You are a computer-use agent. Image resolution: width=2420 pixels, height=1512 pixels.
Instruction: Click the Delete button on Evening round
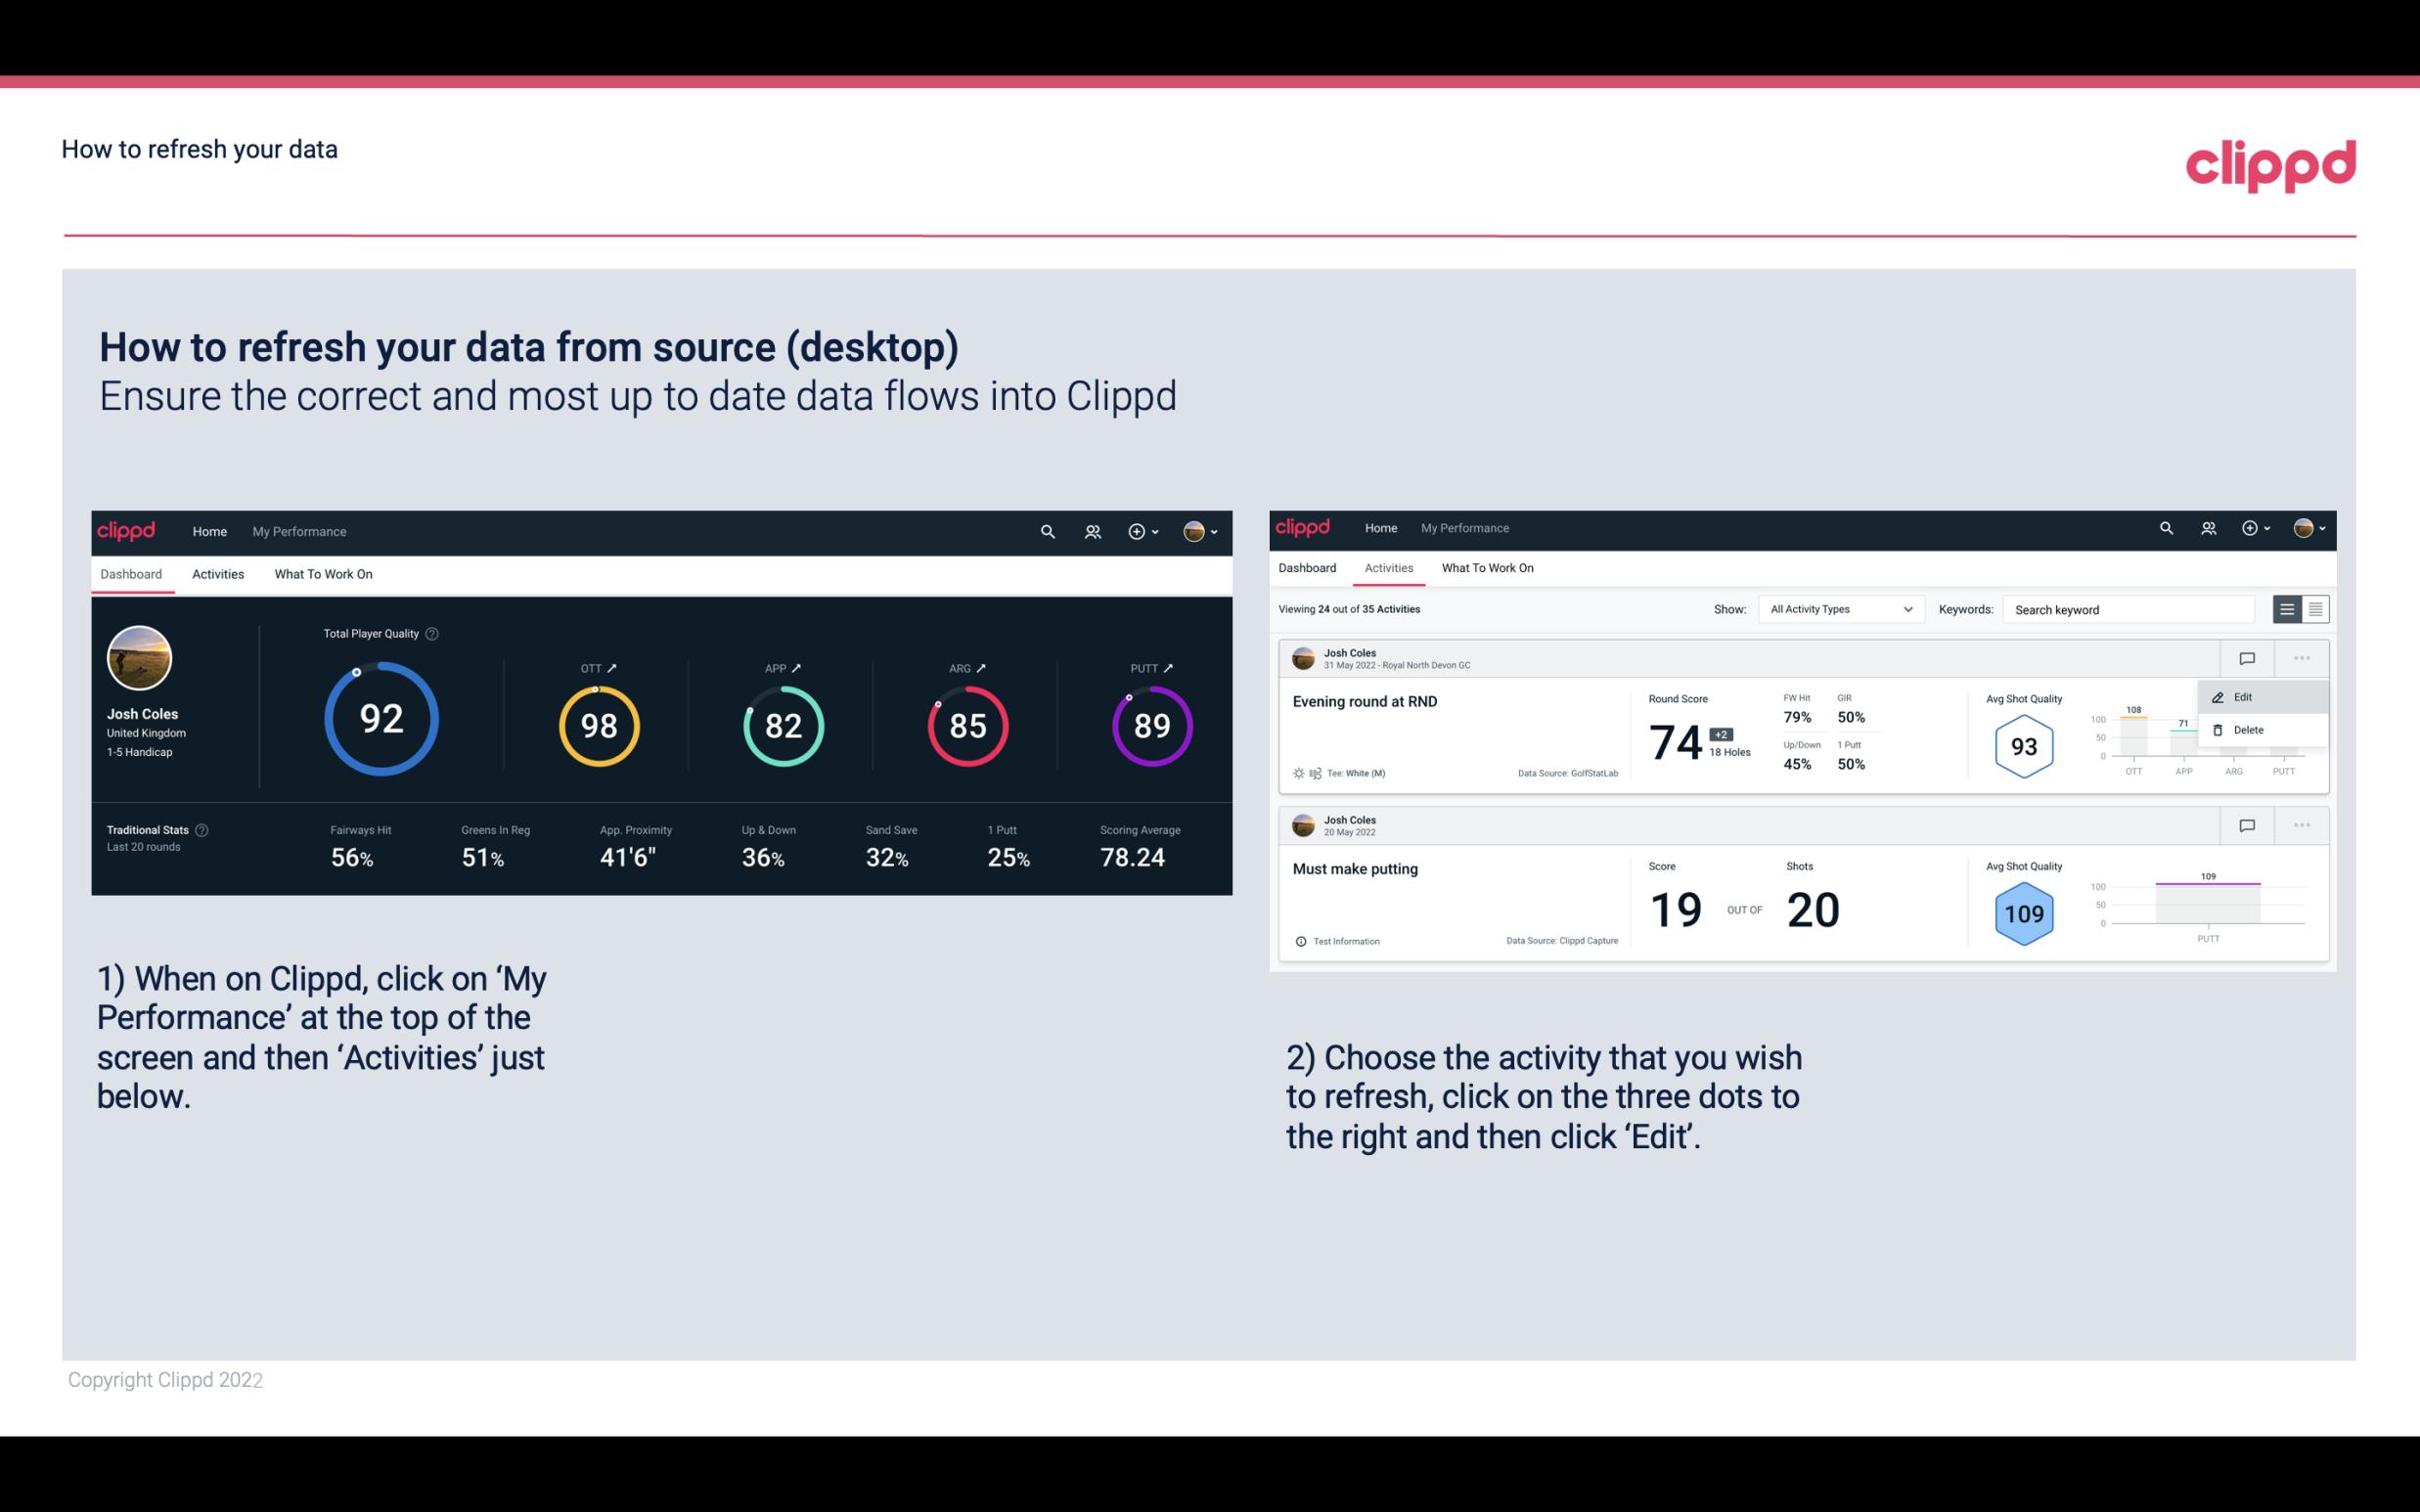(2249, 730)
